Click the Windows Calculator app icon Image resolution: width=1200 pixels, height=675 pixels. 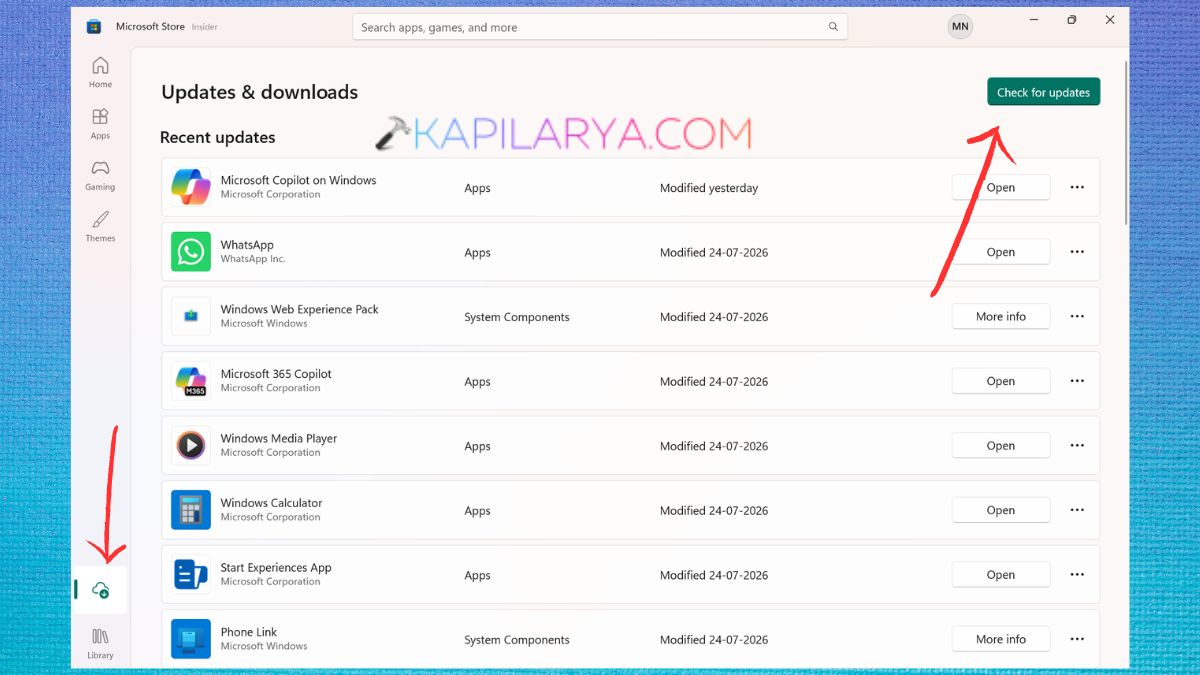(x=190, y=510)
